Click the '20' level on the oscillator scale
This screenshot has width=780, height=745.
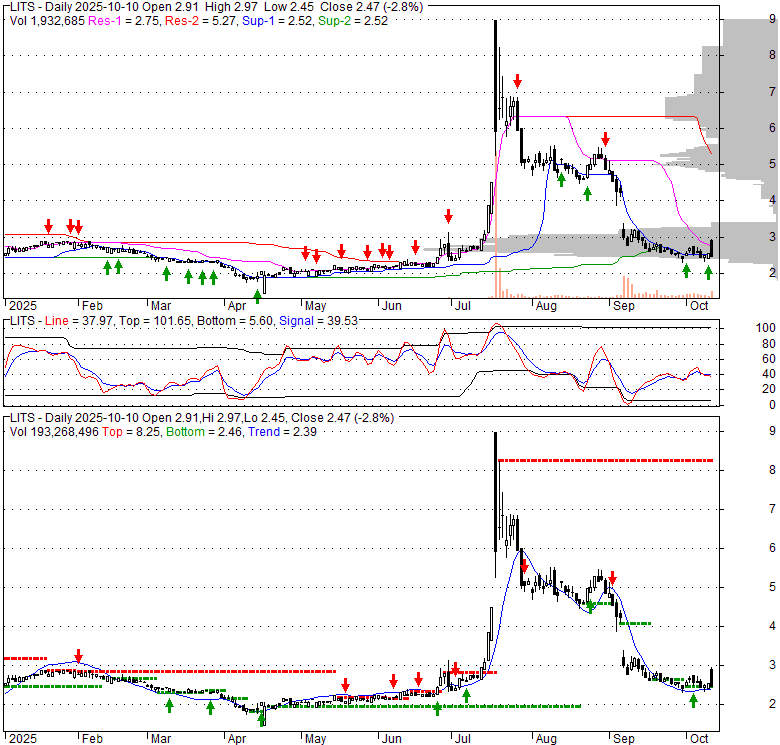[769, 389]
